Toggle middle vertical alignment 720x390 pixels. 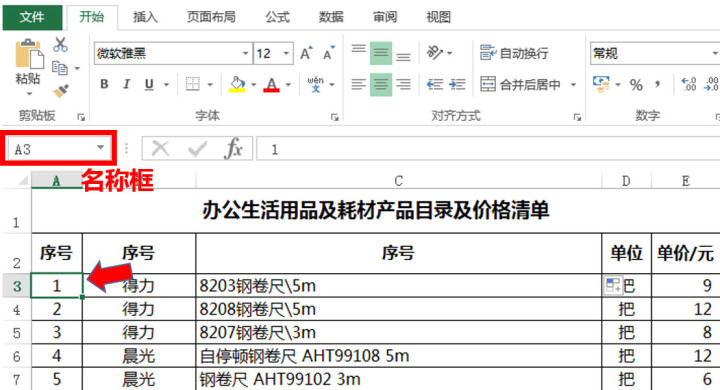coord(381,53)
